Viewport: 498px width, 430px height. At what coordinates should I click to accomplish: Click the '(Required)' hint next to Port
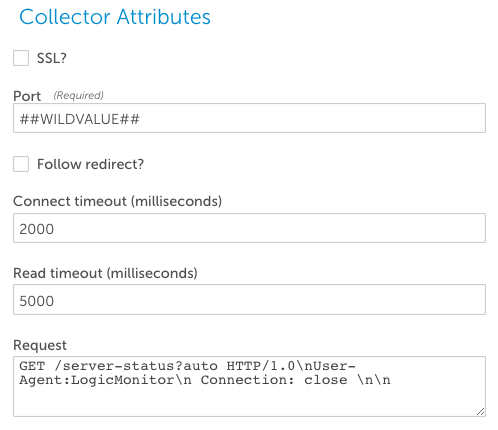(79, 95)
